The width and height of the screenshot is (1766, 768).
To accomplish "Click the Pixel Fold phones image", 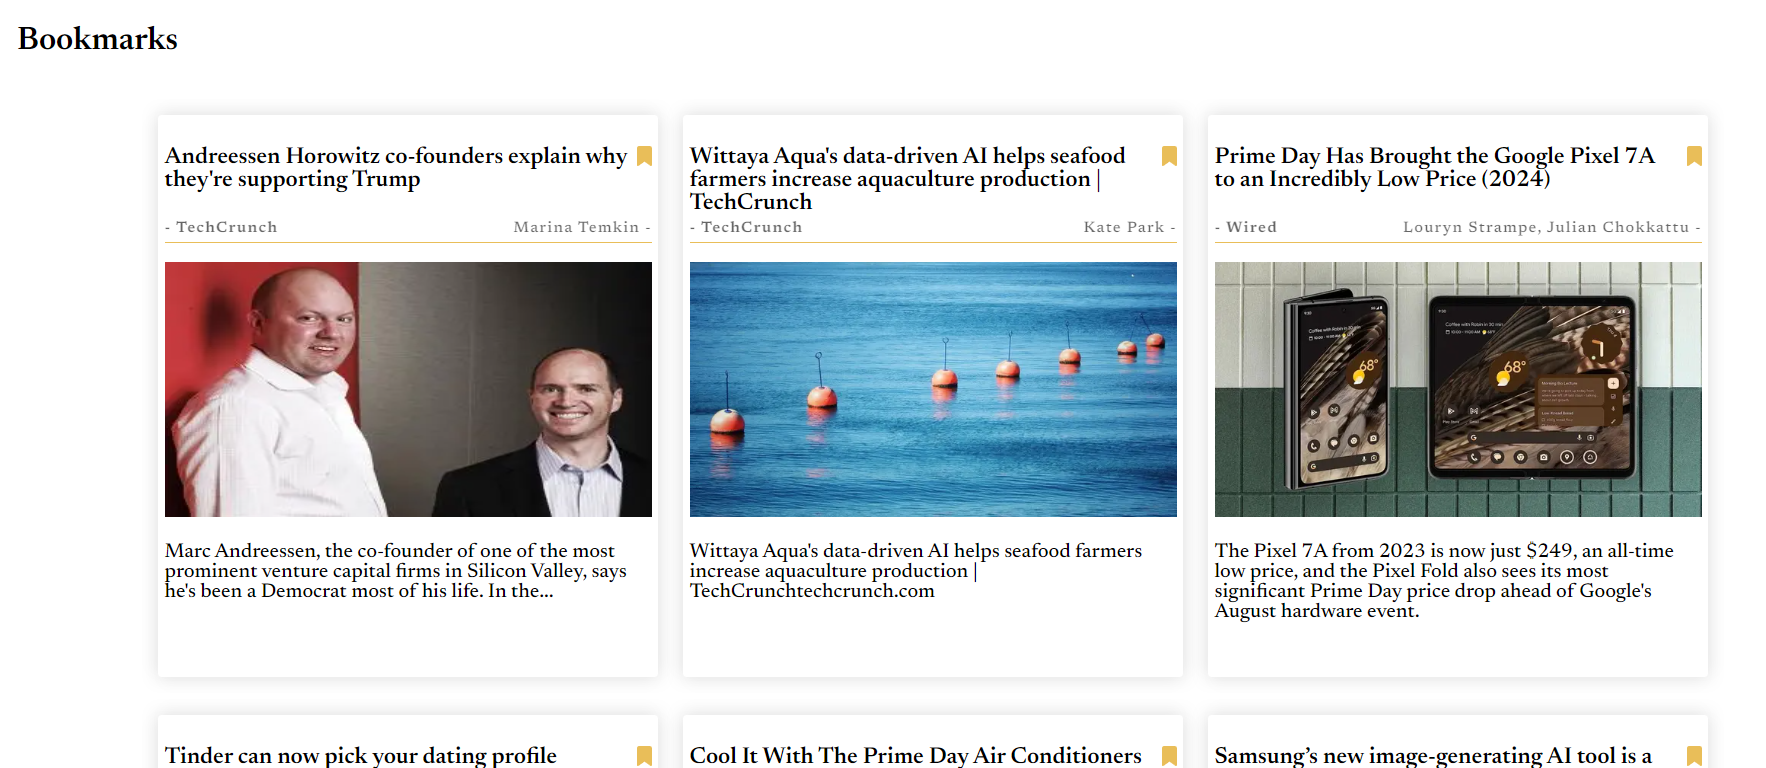I will tap(1458, 389).
